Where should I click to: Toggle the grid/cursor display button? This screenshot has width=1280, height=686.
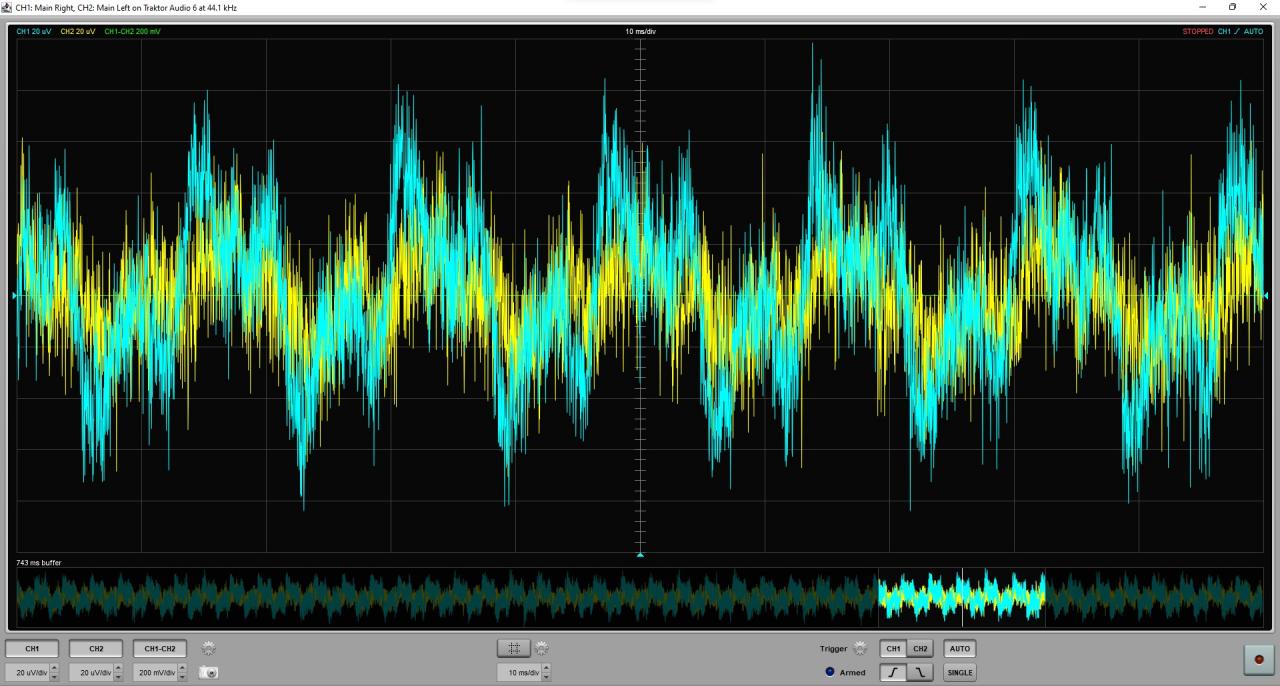coord(514,648)
